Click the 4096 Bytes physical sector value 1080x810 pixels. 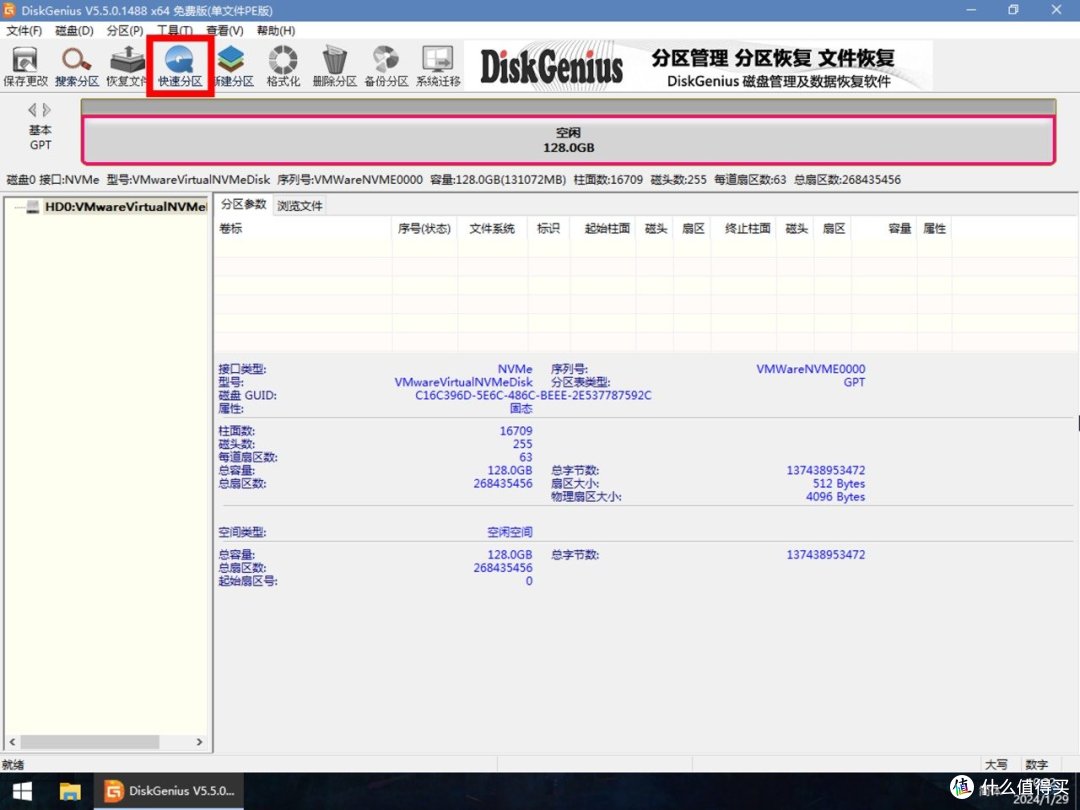835,497
